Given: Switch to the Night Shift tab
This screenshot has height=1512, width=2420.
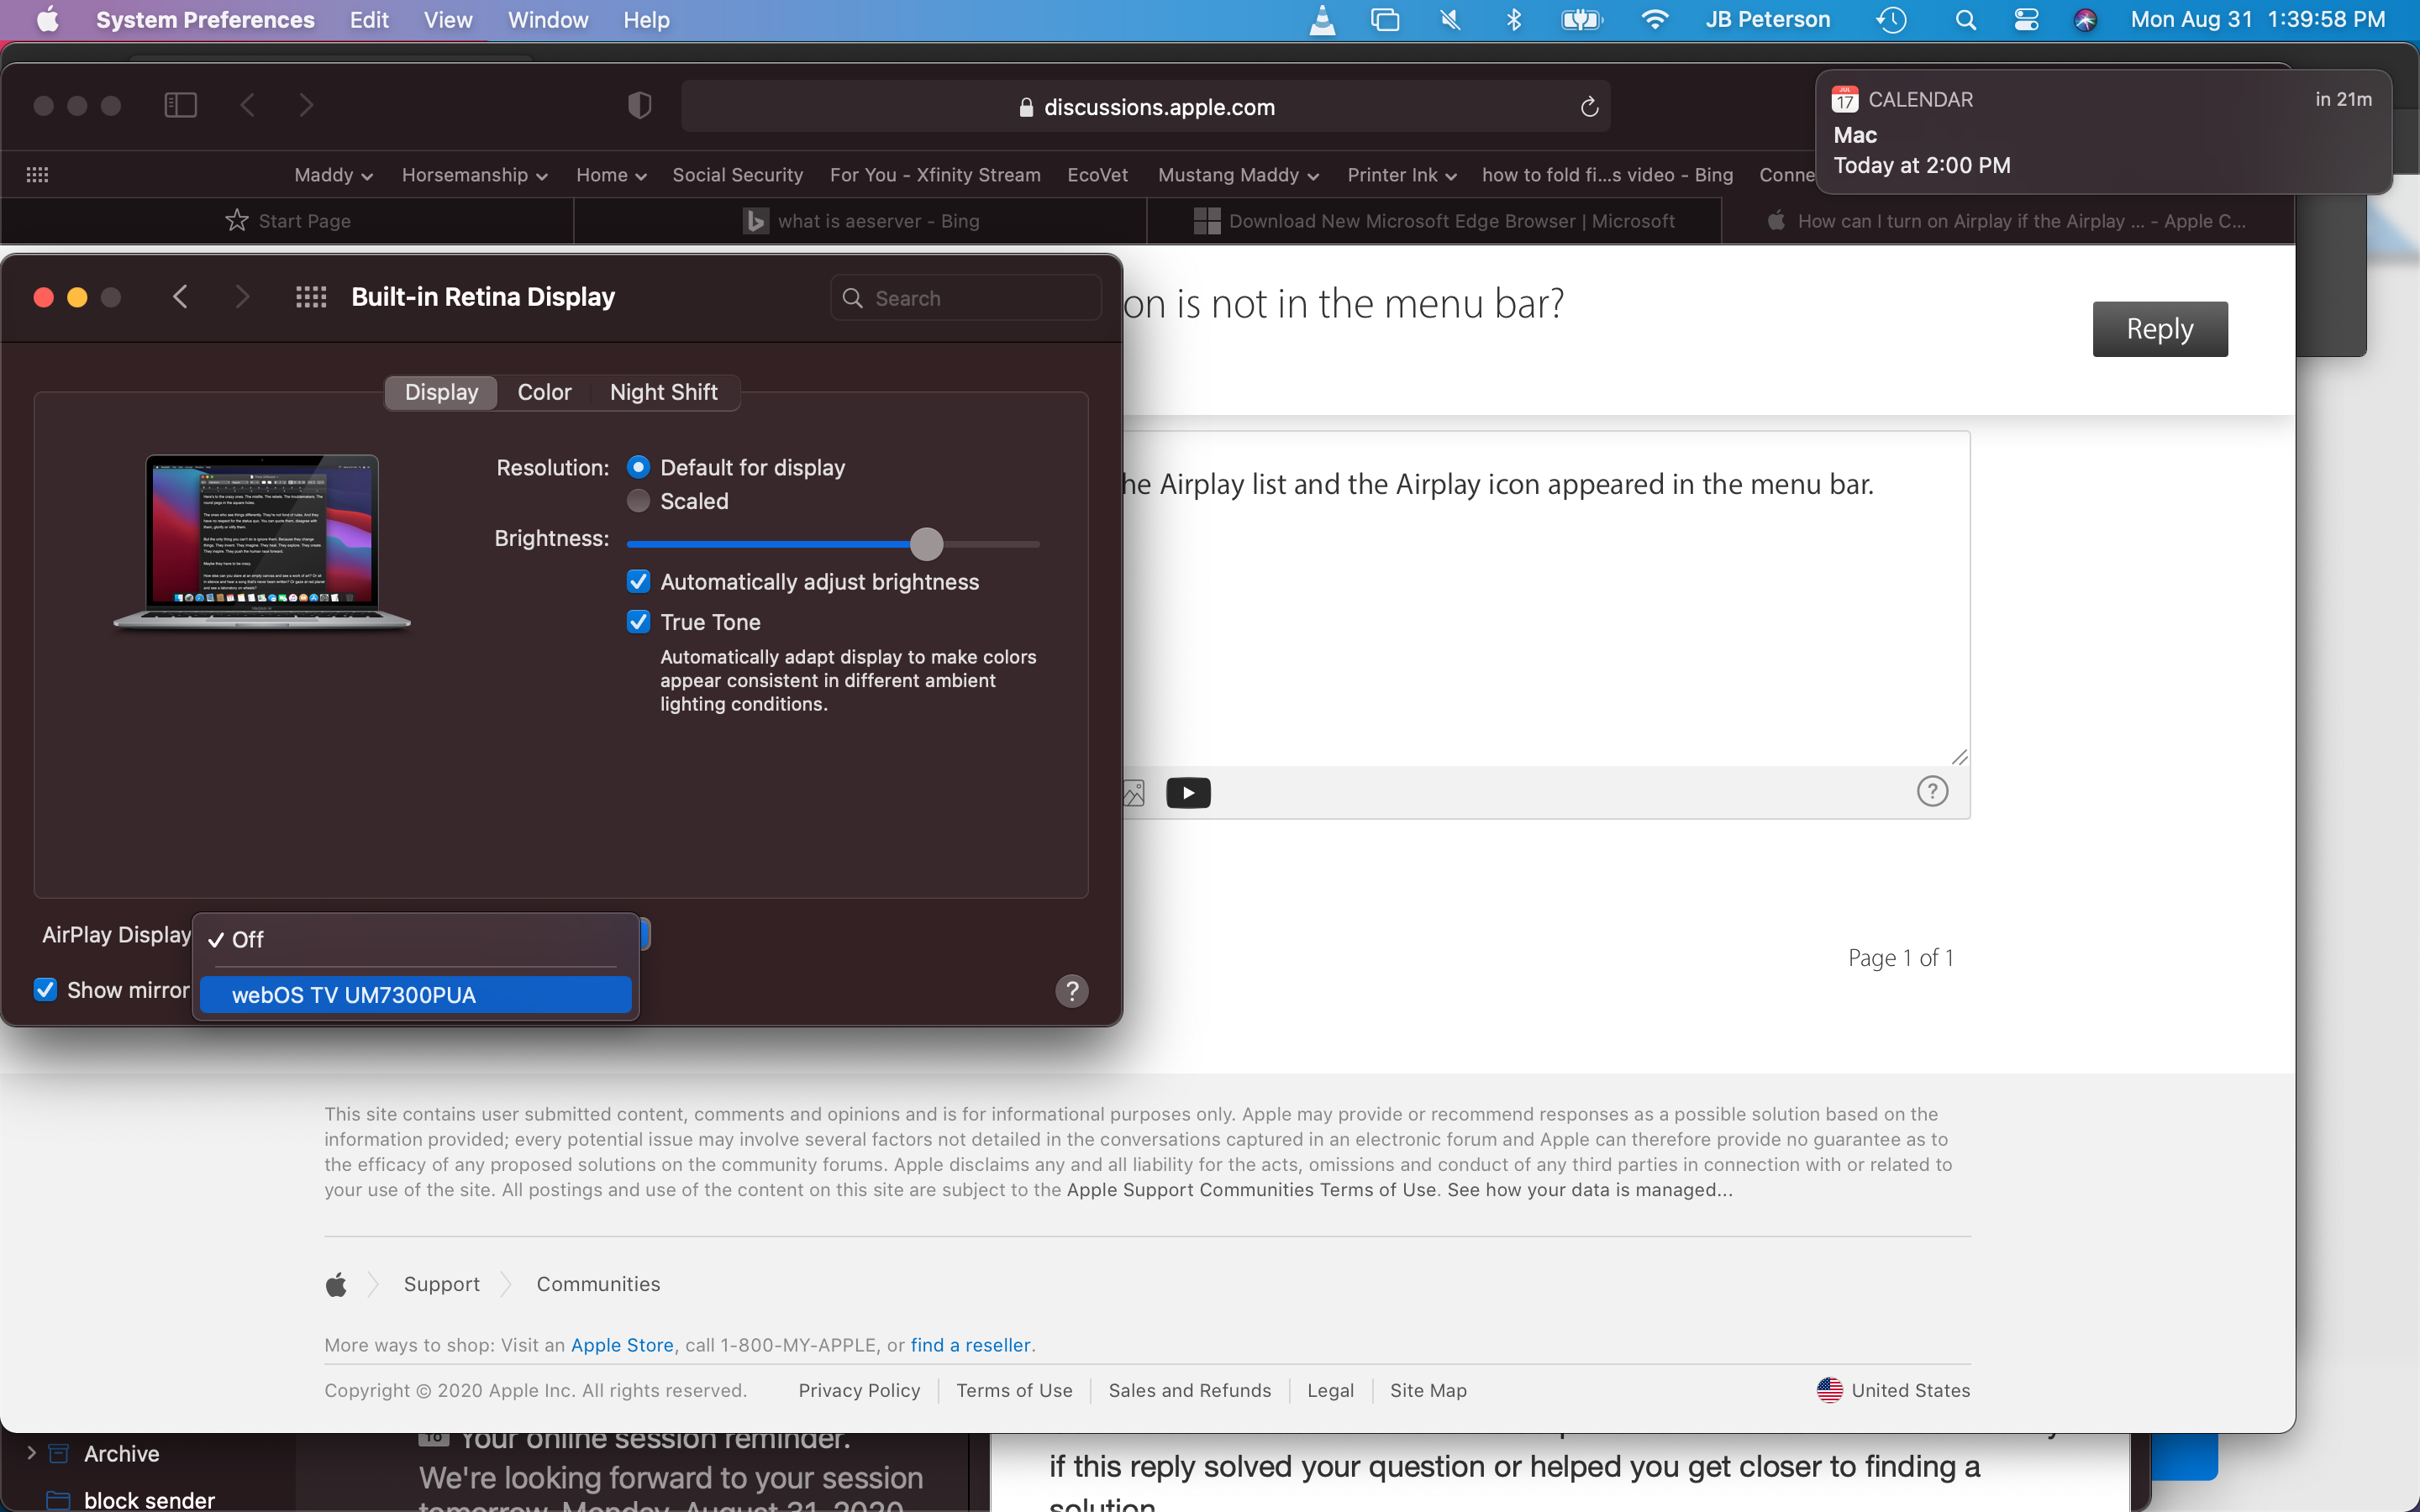Looking at the screenshot, I should point(663,392).
